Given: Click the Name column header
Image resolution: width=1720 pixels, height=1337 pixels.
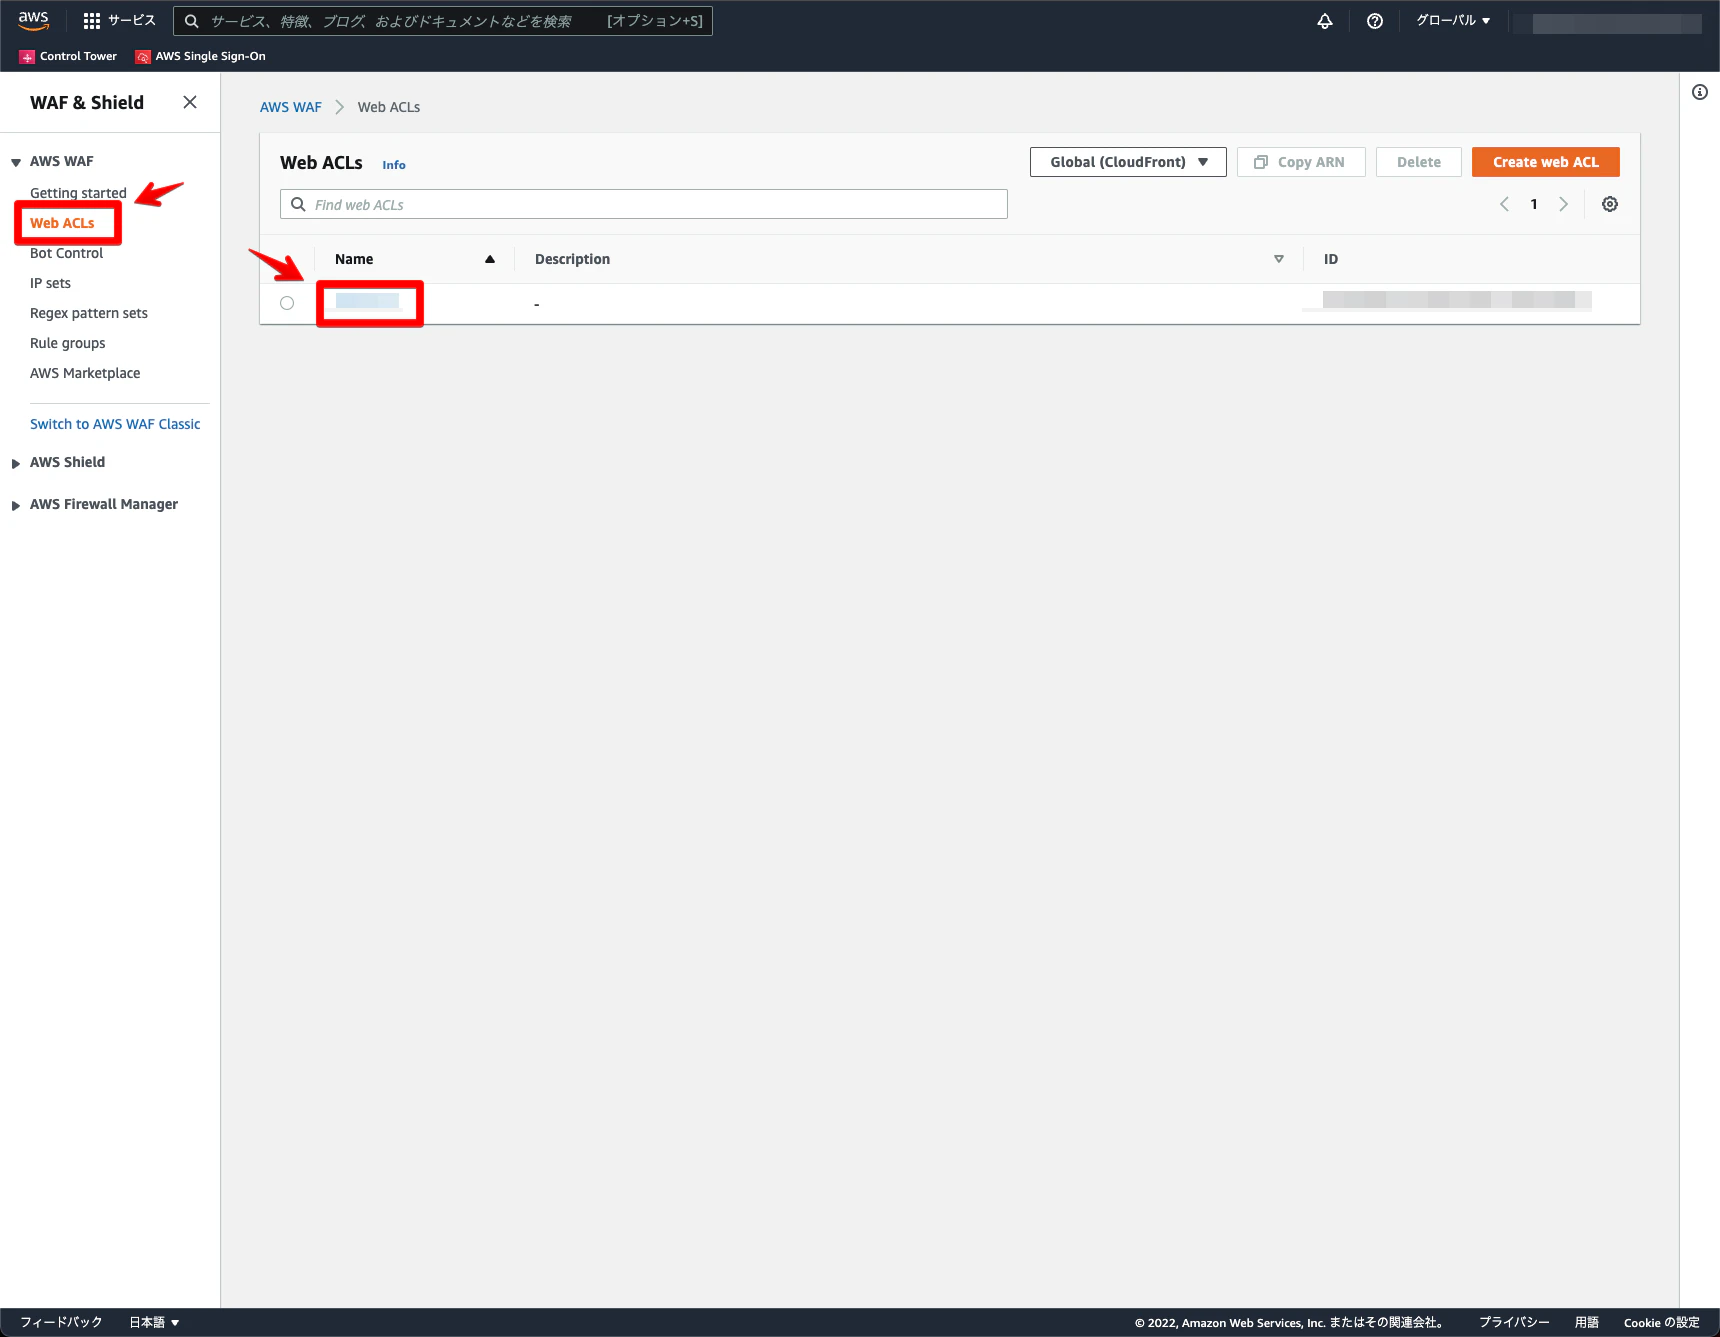Looking at the screenshot, I should pyautogui.click(x=354, y=259).
